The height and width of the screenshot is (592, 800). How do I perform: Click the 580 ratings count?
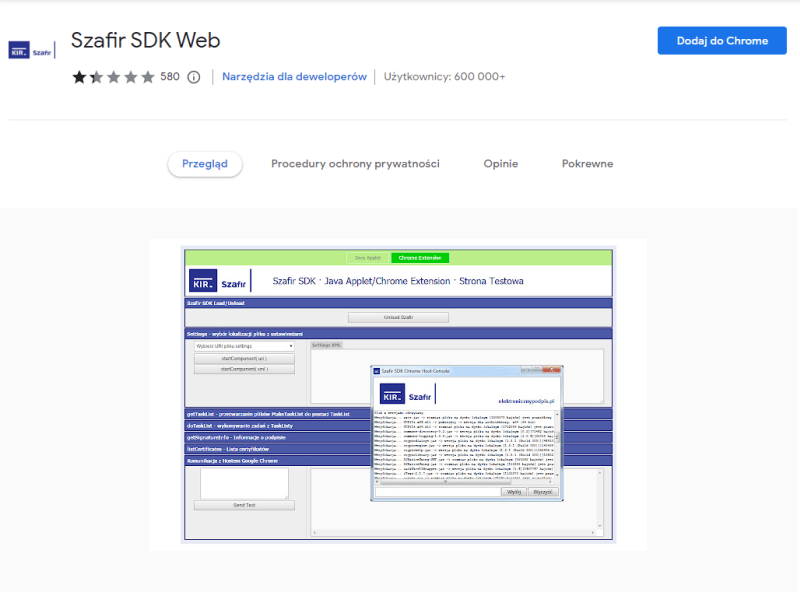coord(170,77)
